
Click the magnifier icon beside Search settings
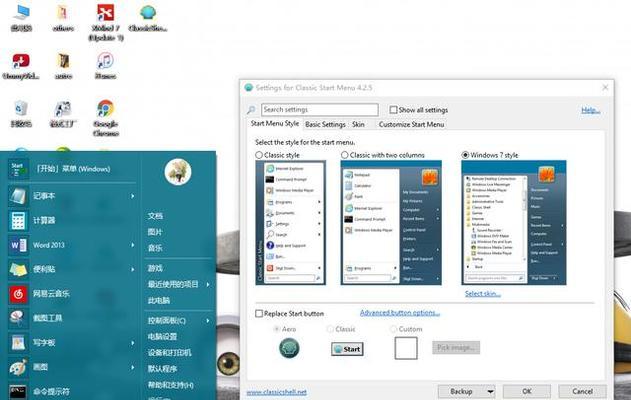click(x=252, y=110)
